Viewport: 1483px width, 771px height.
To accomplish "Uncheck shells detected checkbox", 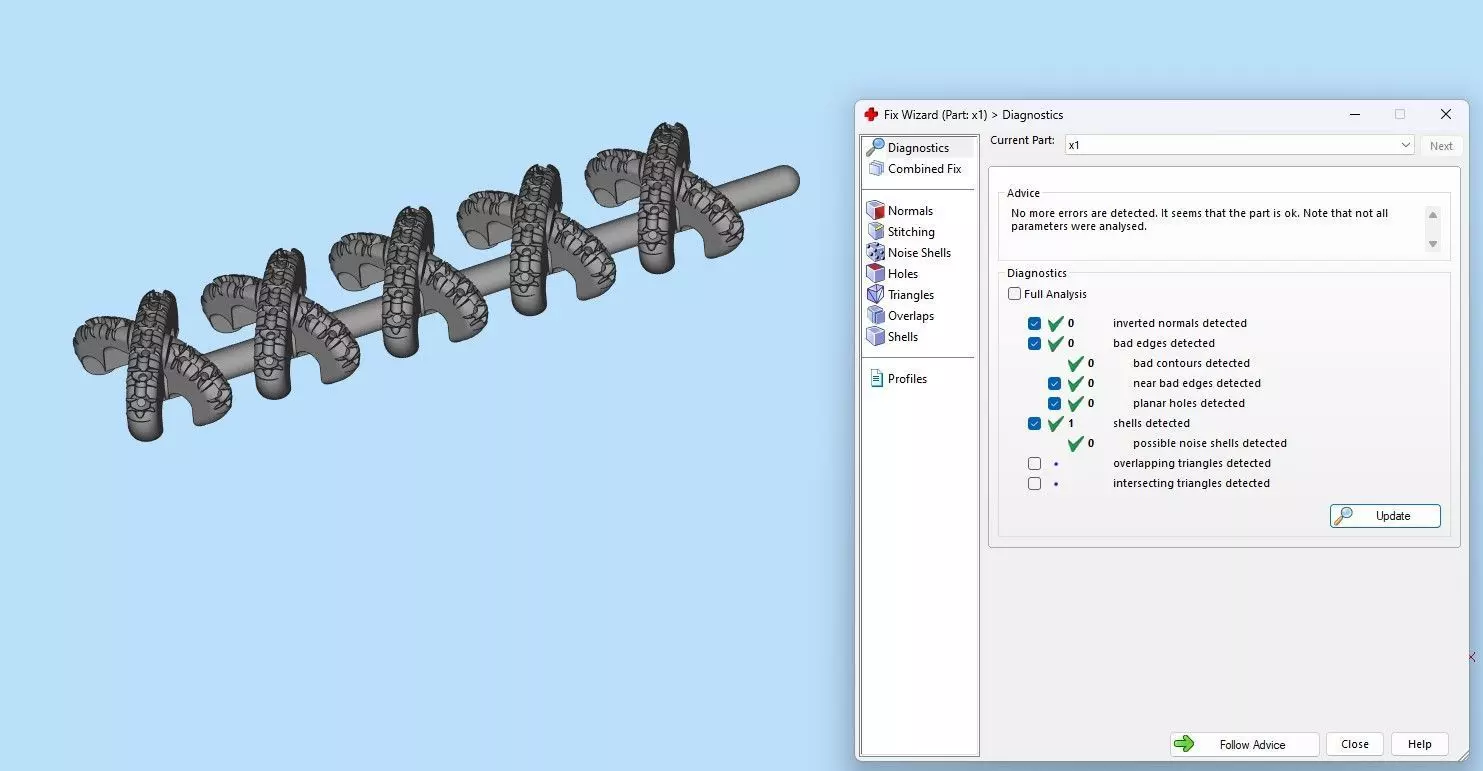I will [1034, 424].
